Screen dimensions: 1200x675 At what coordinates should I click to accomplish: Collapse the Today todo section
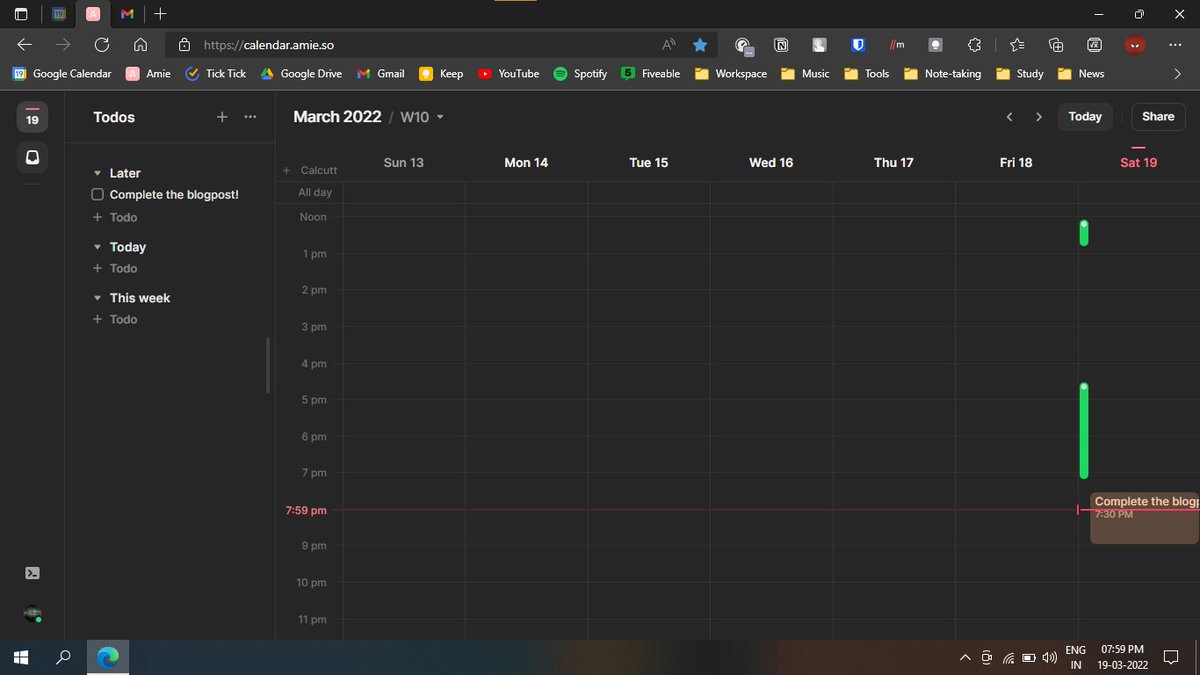[97, 247]
